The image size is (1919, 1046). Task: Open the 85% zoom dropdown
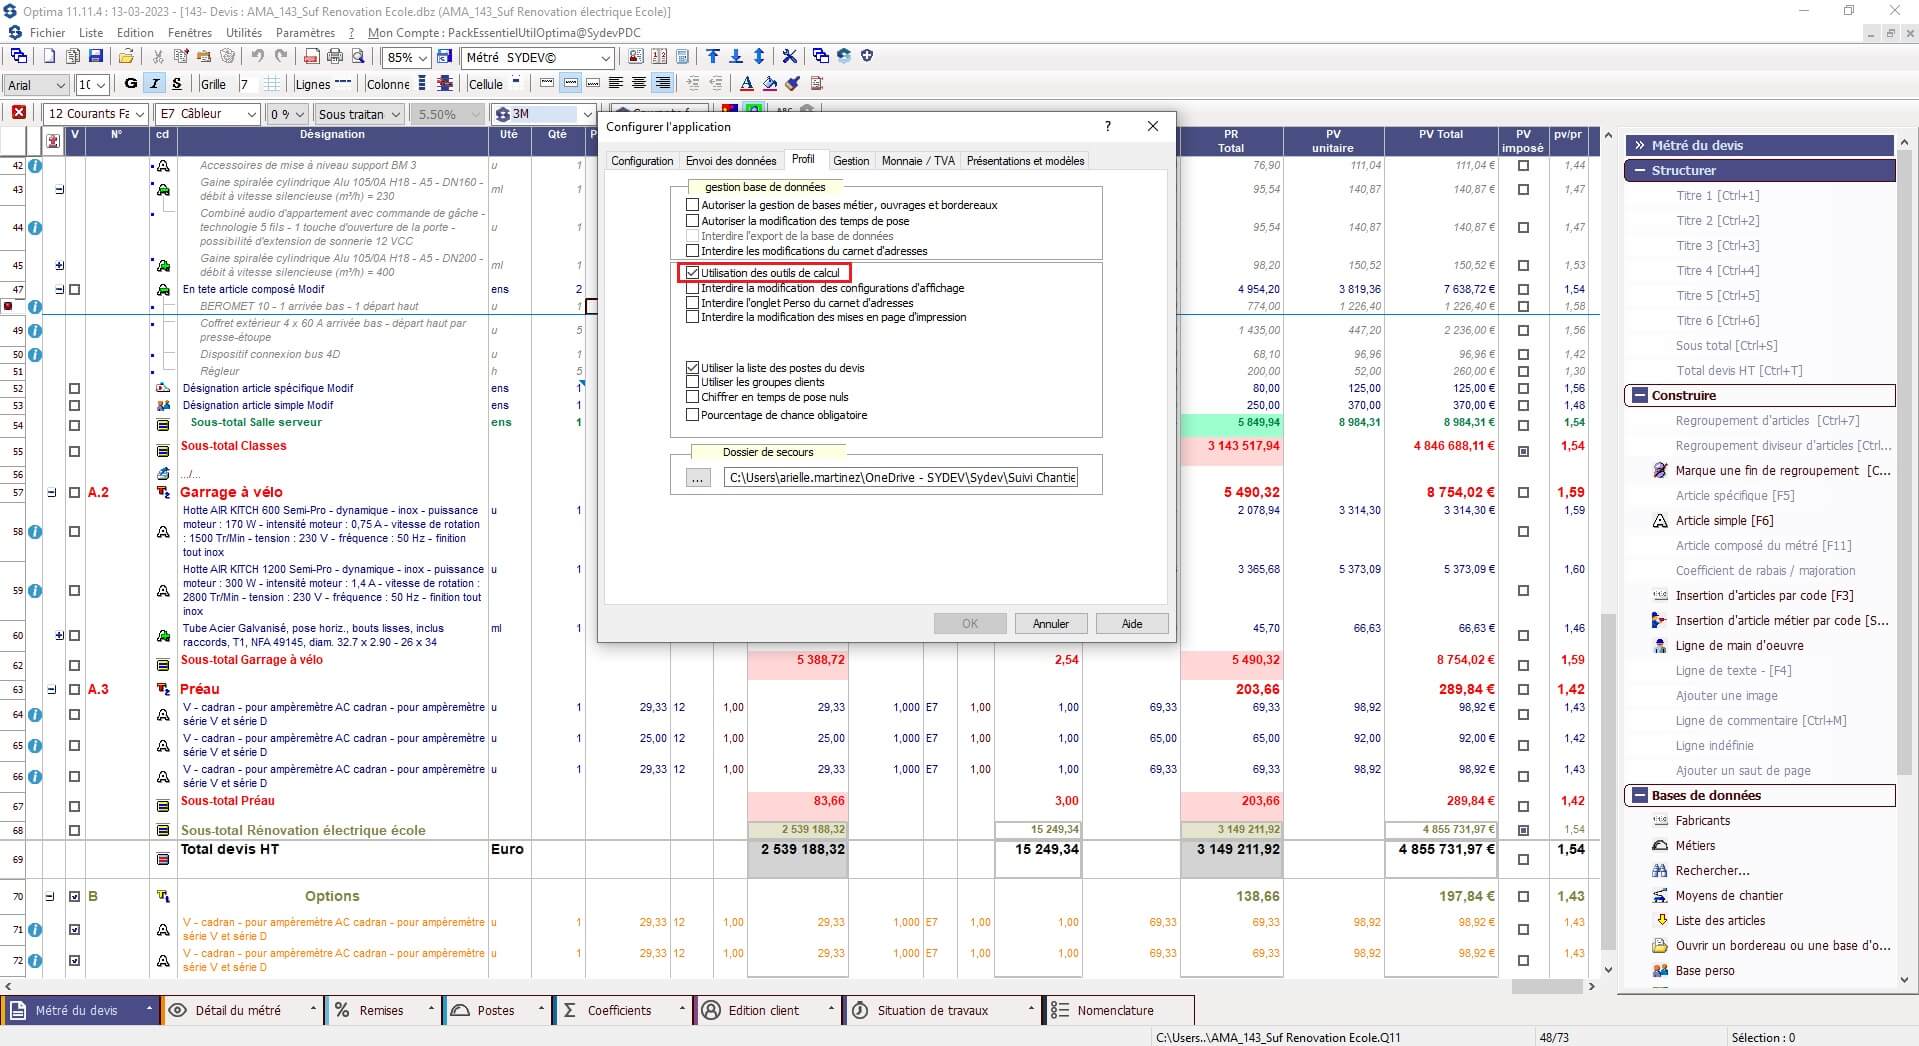[422, 58]
